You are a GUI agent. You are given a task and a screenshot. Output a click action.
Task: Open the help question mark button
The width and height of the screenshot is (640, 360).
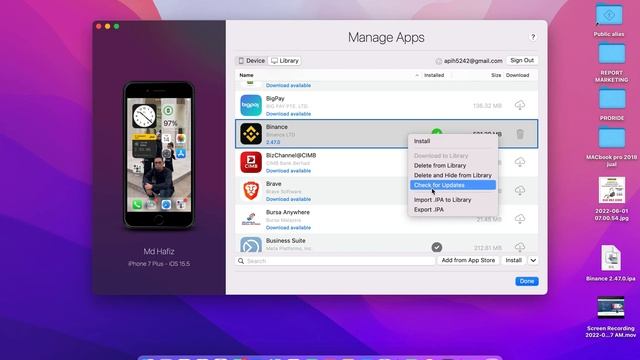[x=533, y=37]
